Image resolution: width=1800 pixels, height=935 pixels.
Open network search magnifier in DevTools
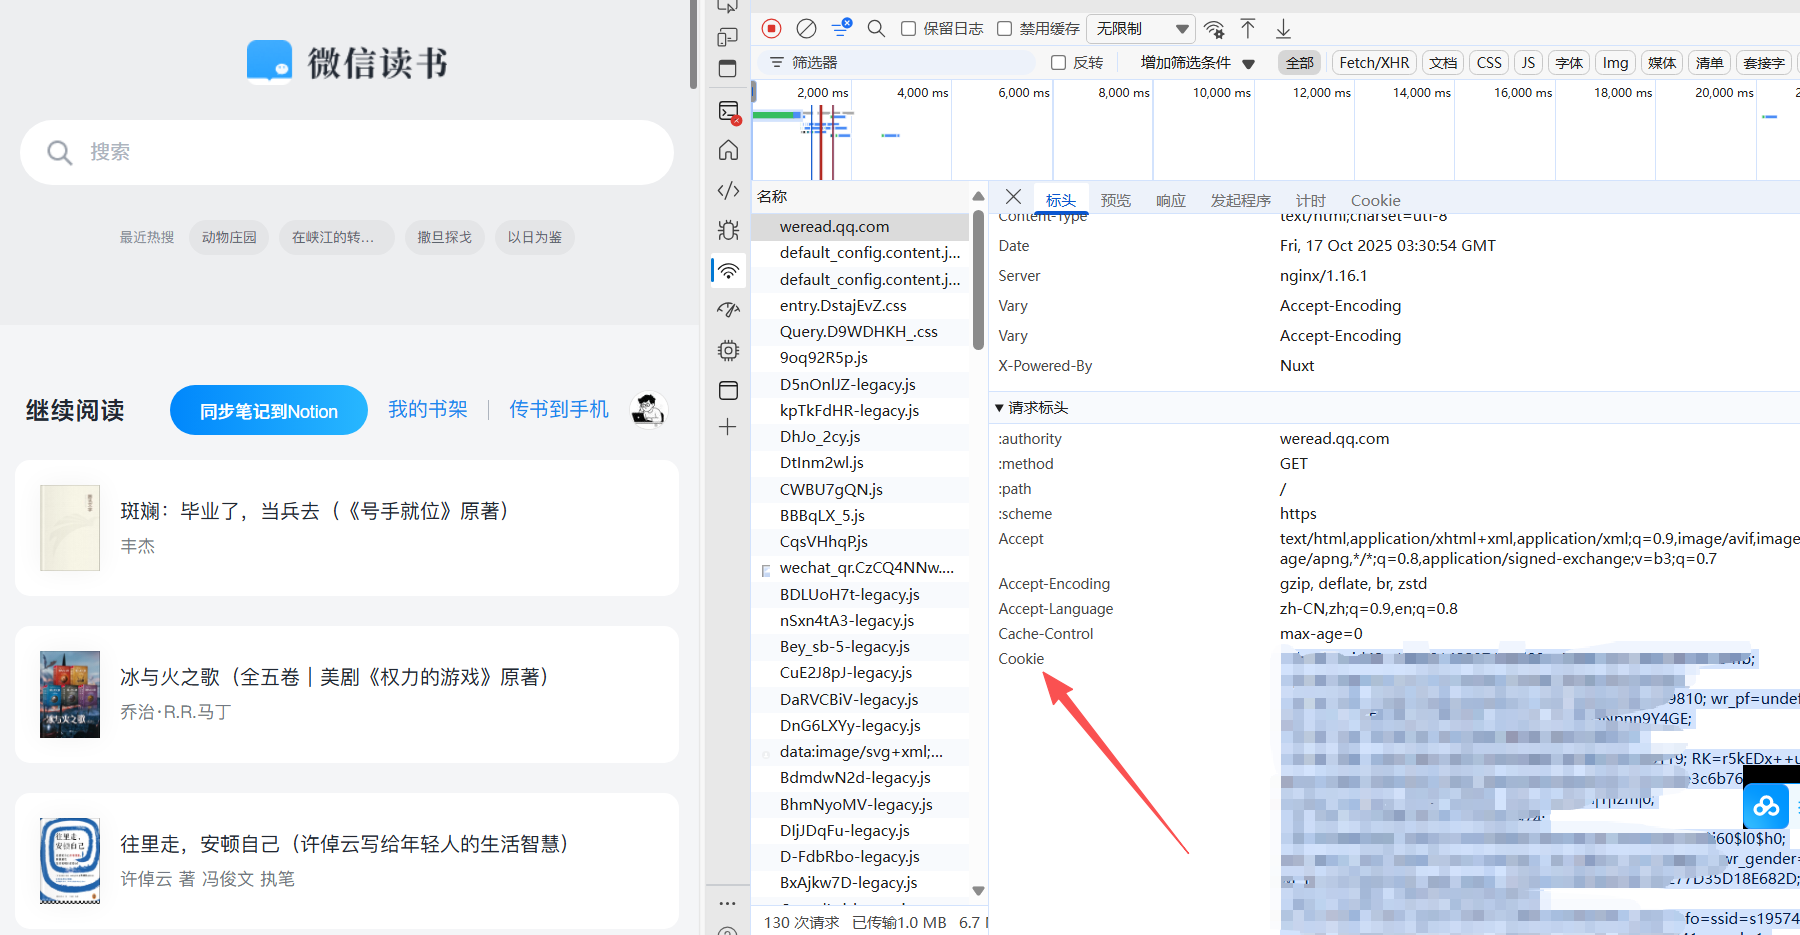[876, 28]
